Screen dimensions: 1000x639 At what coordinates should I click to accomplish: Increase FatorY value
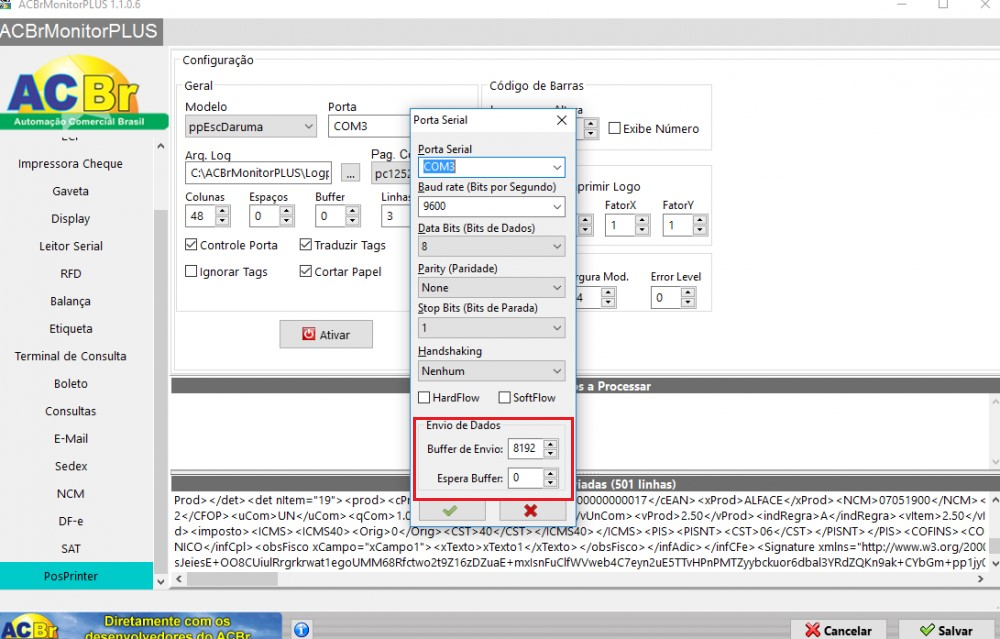(x=700, y=220)
